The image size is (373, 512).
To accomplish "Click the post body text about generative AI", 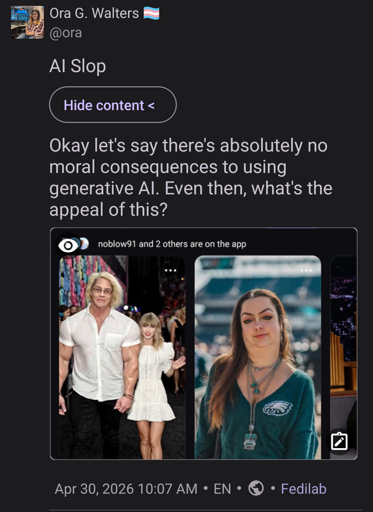I will point(191,178).
